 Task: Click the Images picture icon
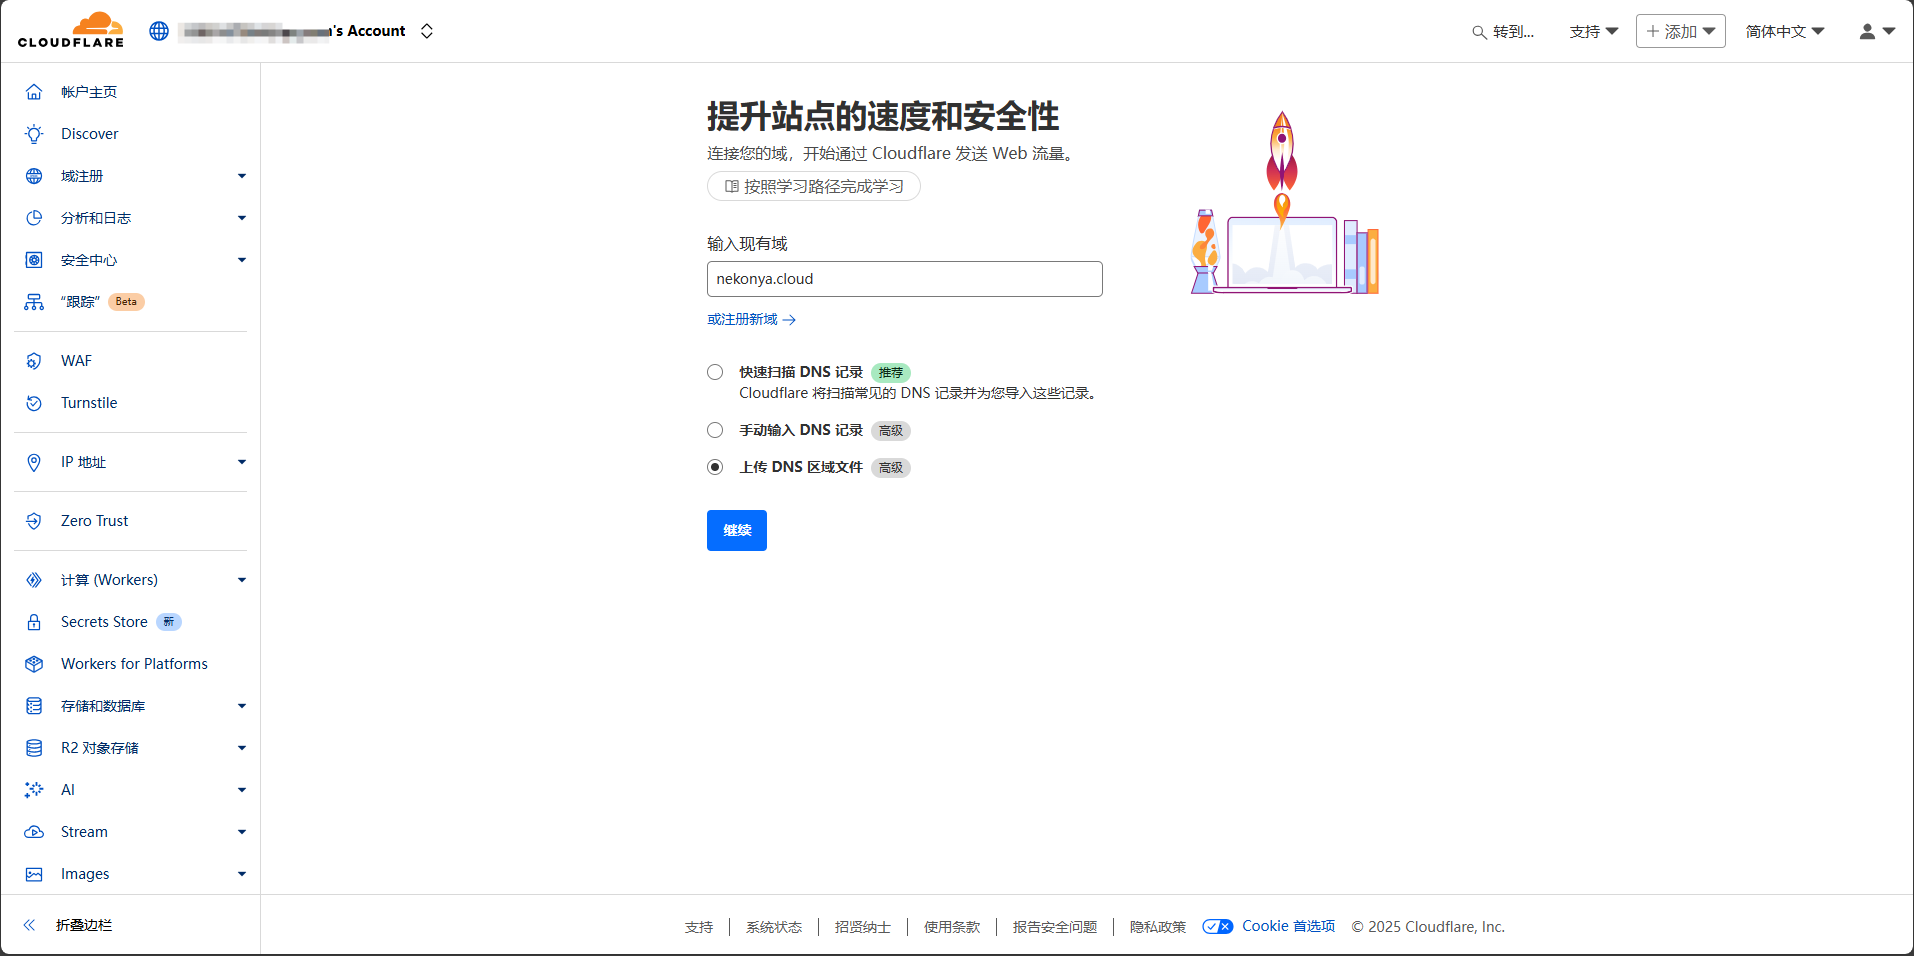pyautogui.click(x=34, y=874)
